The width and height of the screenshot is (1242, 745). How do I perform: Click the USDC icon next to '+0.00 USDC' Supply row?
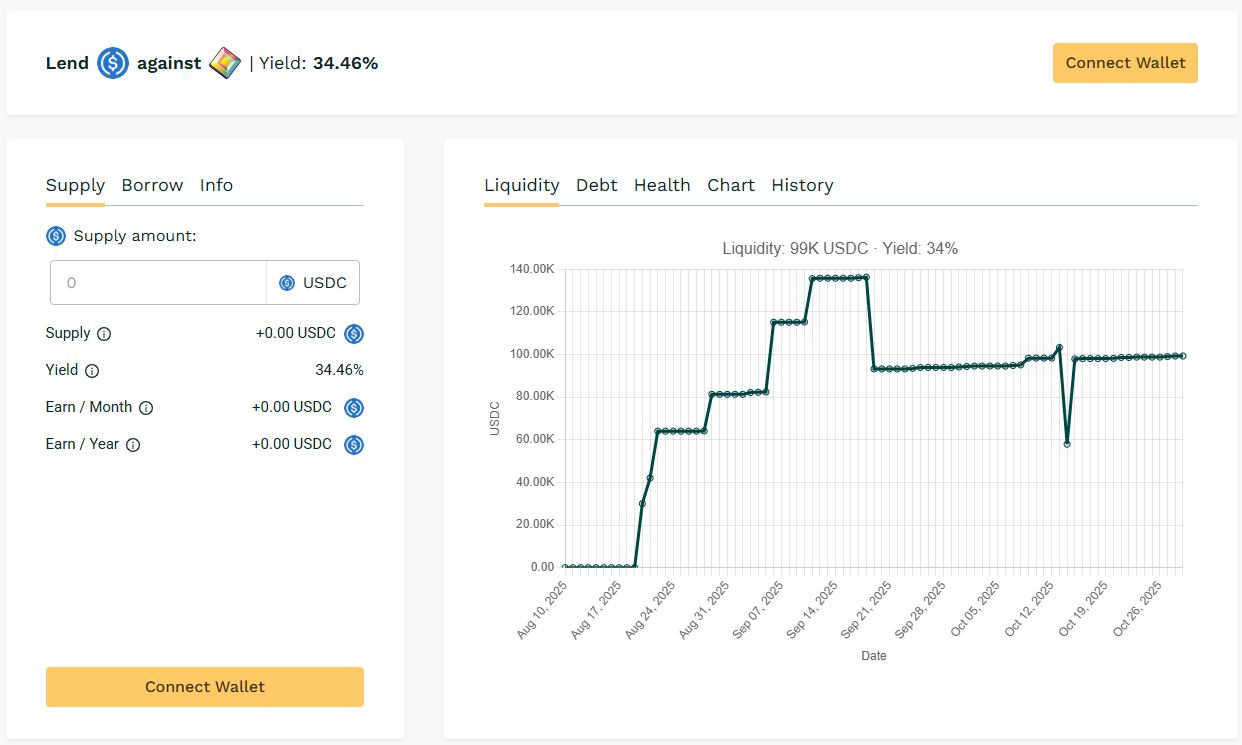[353, 333]
